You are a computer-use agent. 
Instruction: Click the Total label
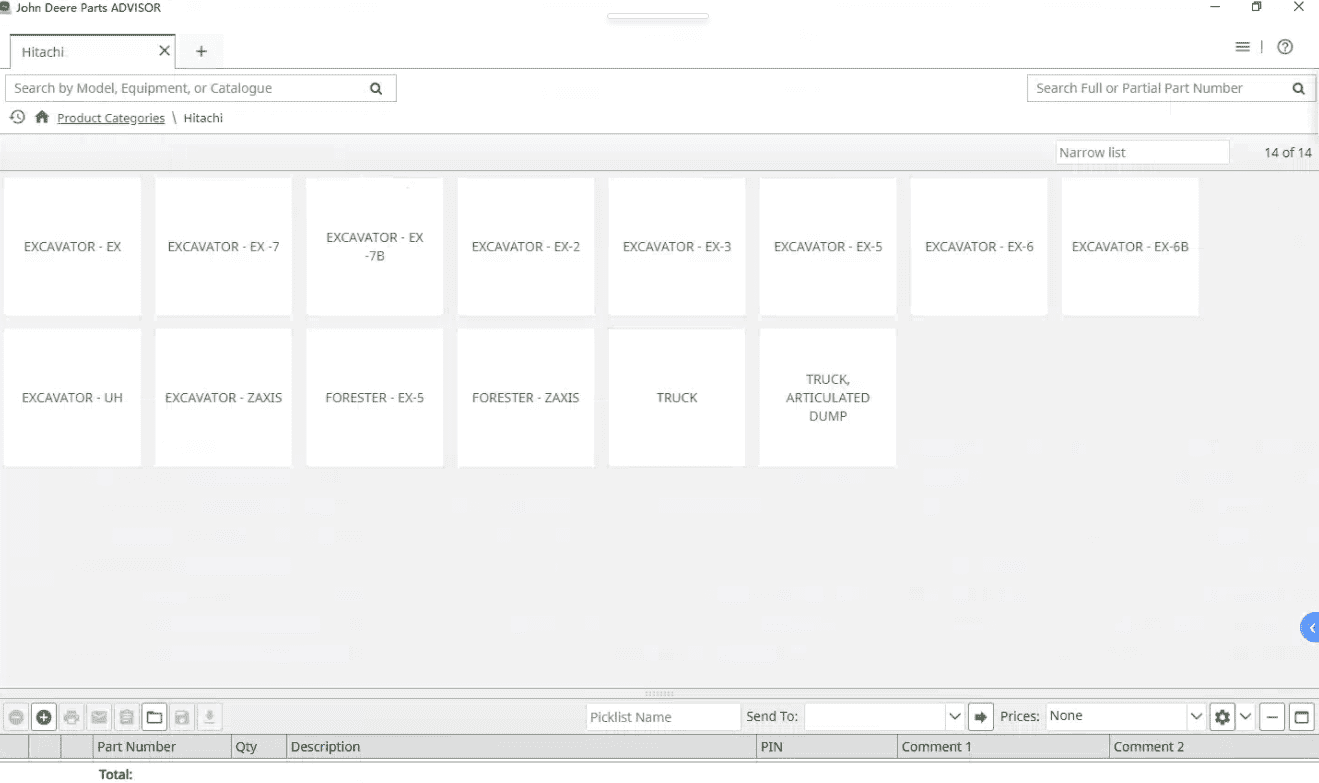pos(116,774)
